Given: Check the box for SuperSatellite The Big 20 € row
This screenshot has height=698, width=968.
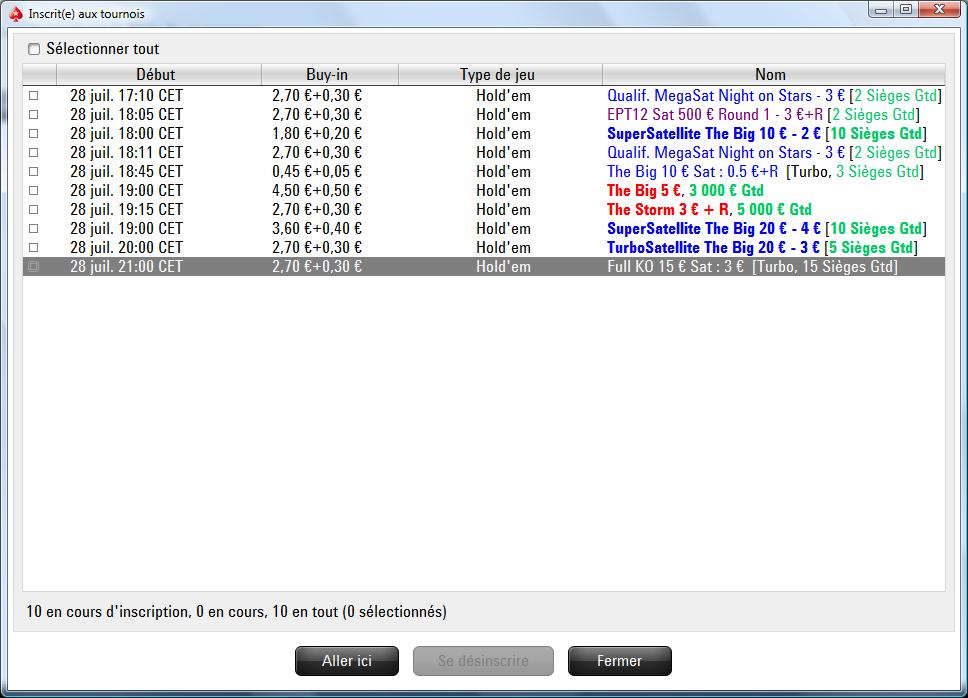Looking at the screenshot, I should point(33,228).
